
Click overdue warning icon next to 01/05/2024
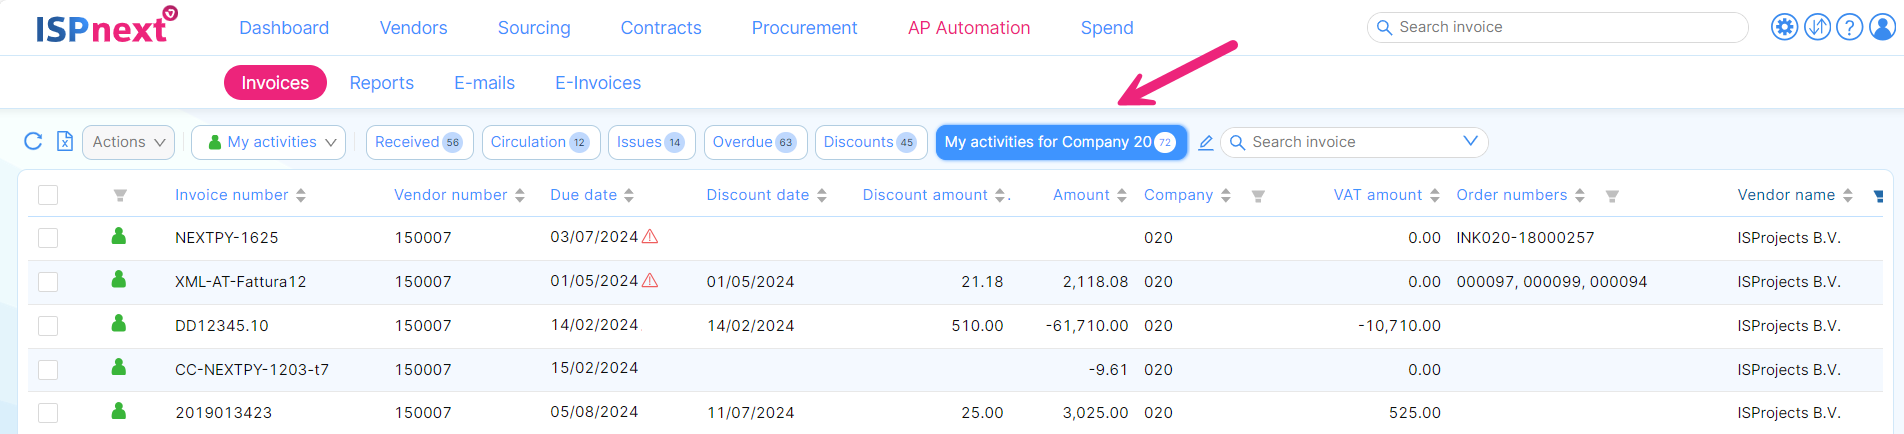[x=650, y=280]
